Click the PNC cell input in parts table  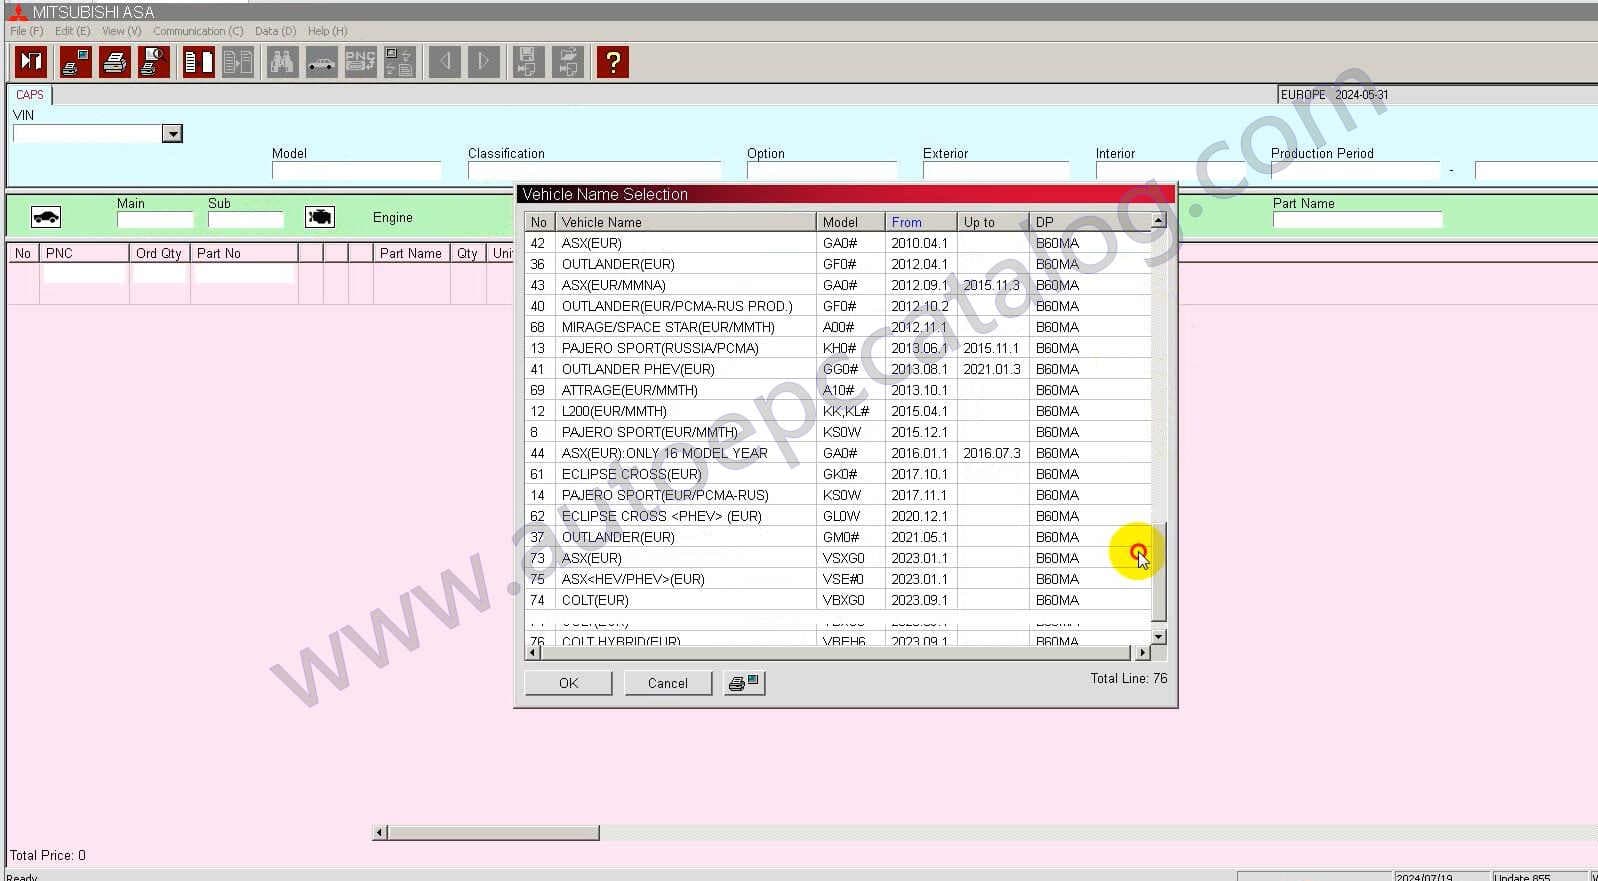pyautogui.click(x=84, y=273)
